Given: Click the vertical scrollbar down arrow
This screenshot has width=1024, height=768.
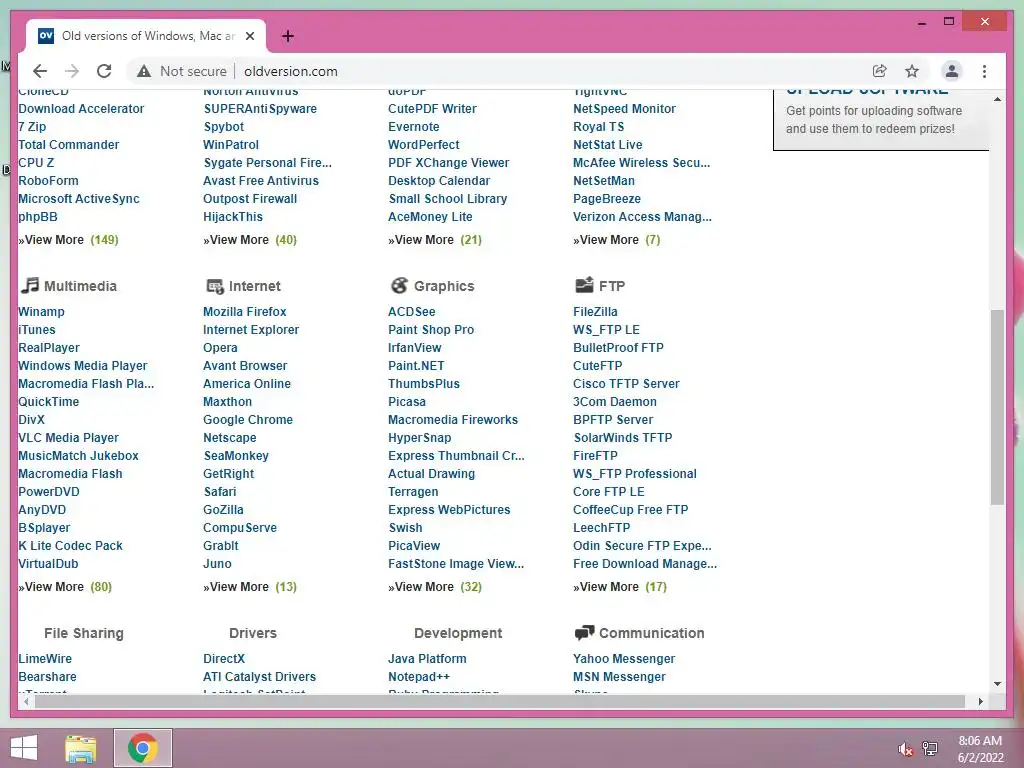Looking at the screenshot, I should tap(997, 684).
